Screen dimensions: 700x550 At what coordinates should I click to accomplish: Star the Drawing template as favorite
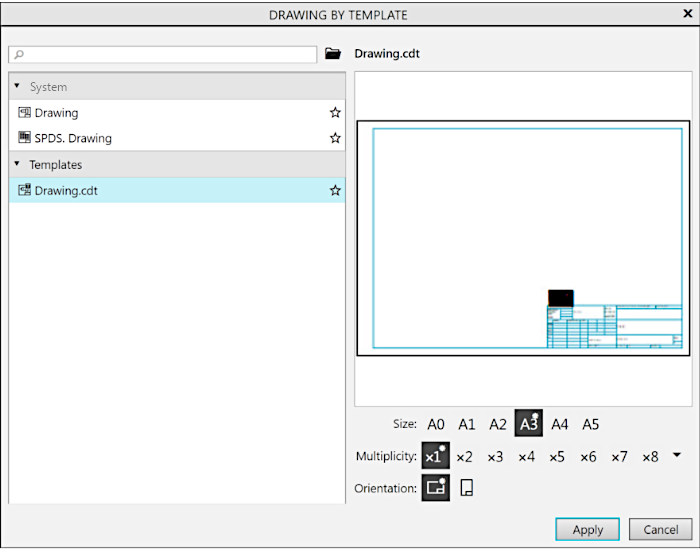click(x=335, y=113)
